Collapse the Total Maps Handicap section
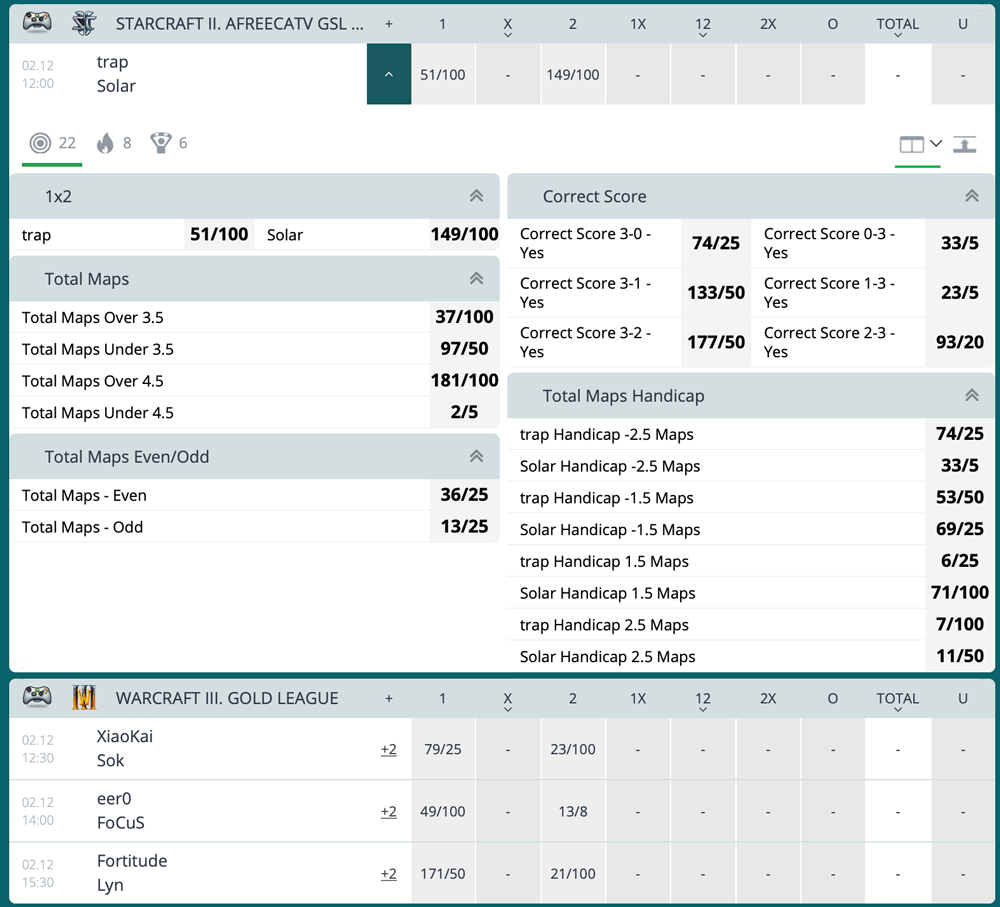 pyautogui.click(x=972, y=395)
